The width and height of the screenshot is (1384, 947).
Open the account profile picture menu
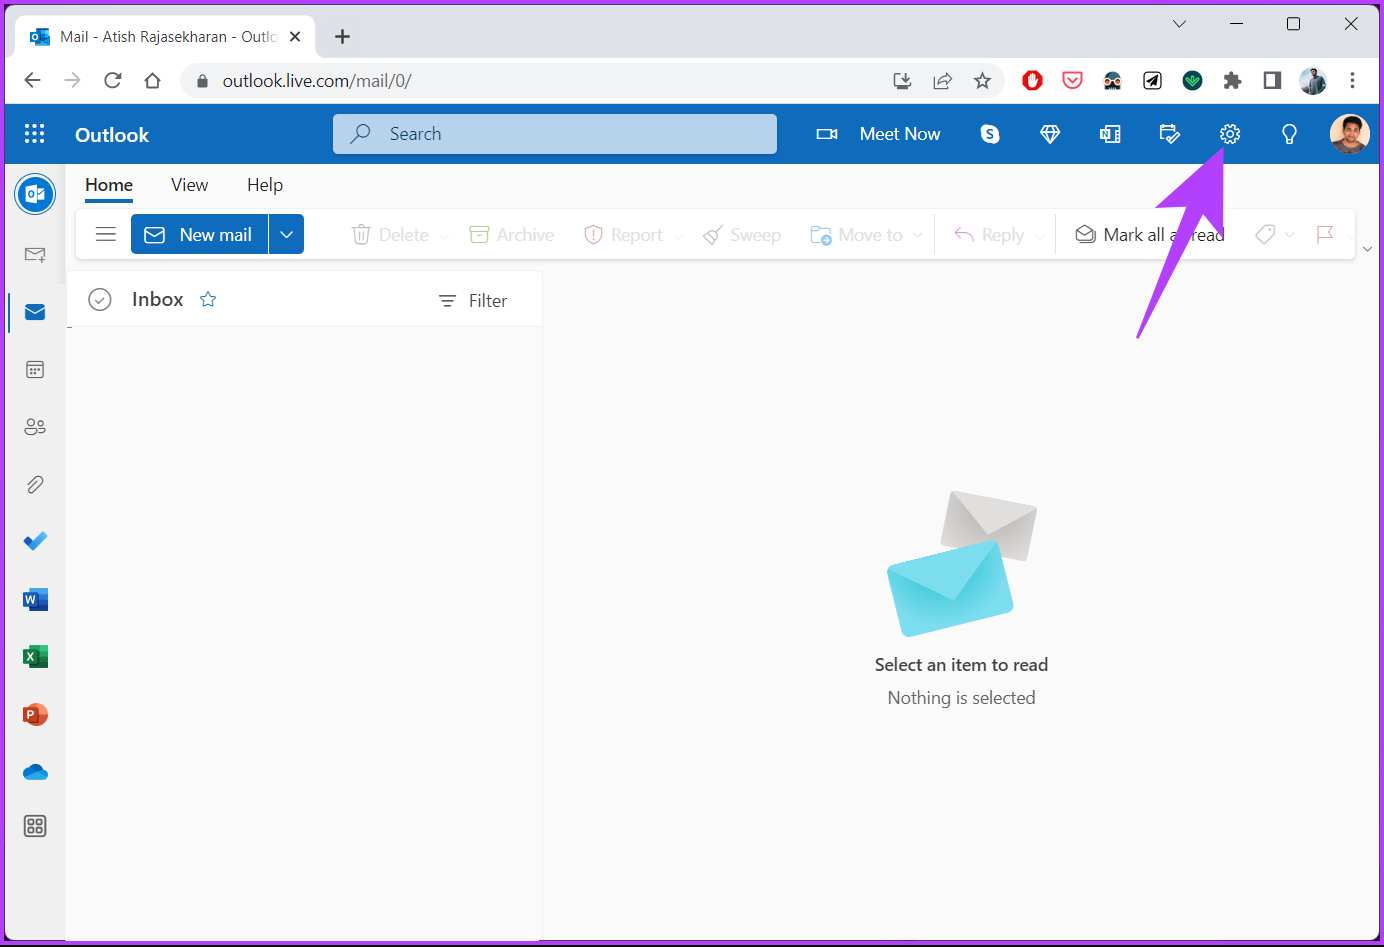[1349, 134]
